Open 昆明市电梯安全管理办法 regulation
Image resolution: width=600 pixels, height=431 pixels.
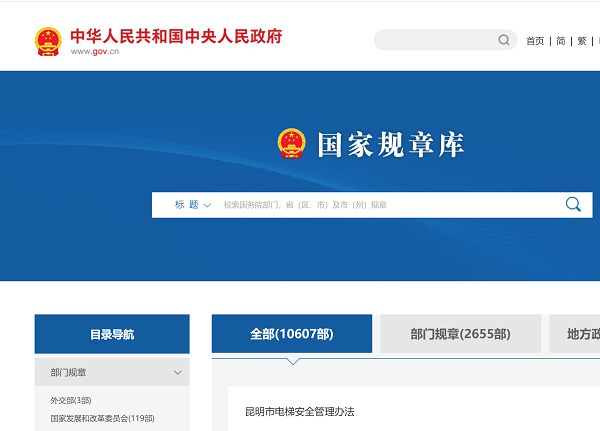pos(300,412)
